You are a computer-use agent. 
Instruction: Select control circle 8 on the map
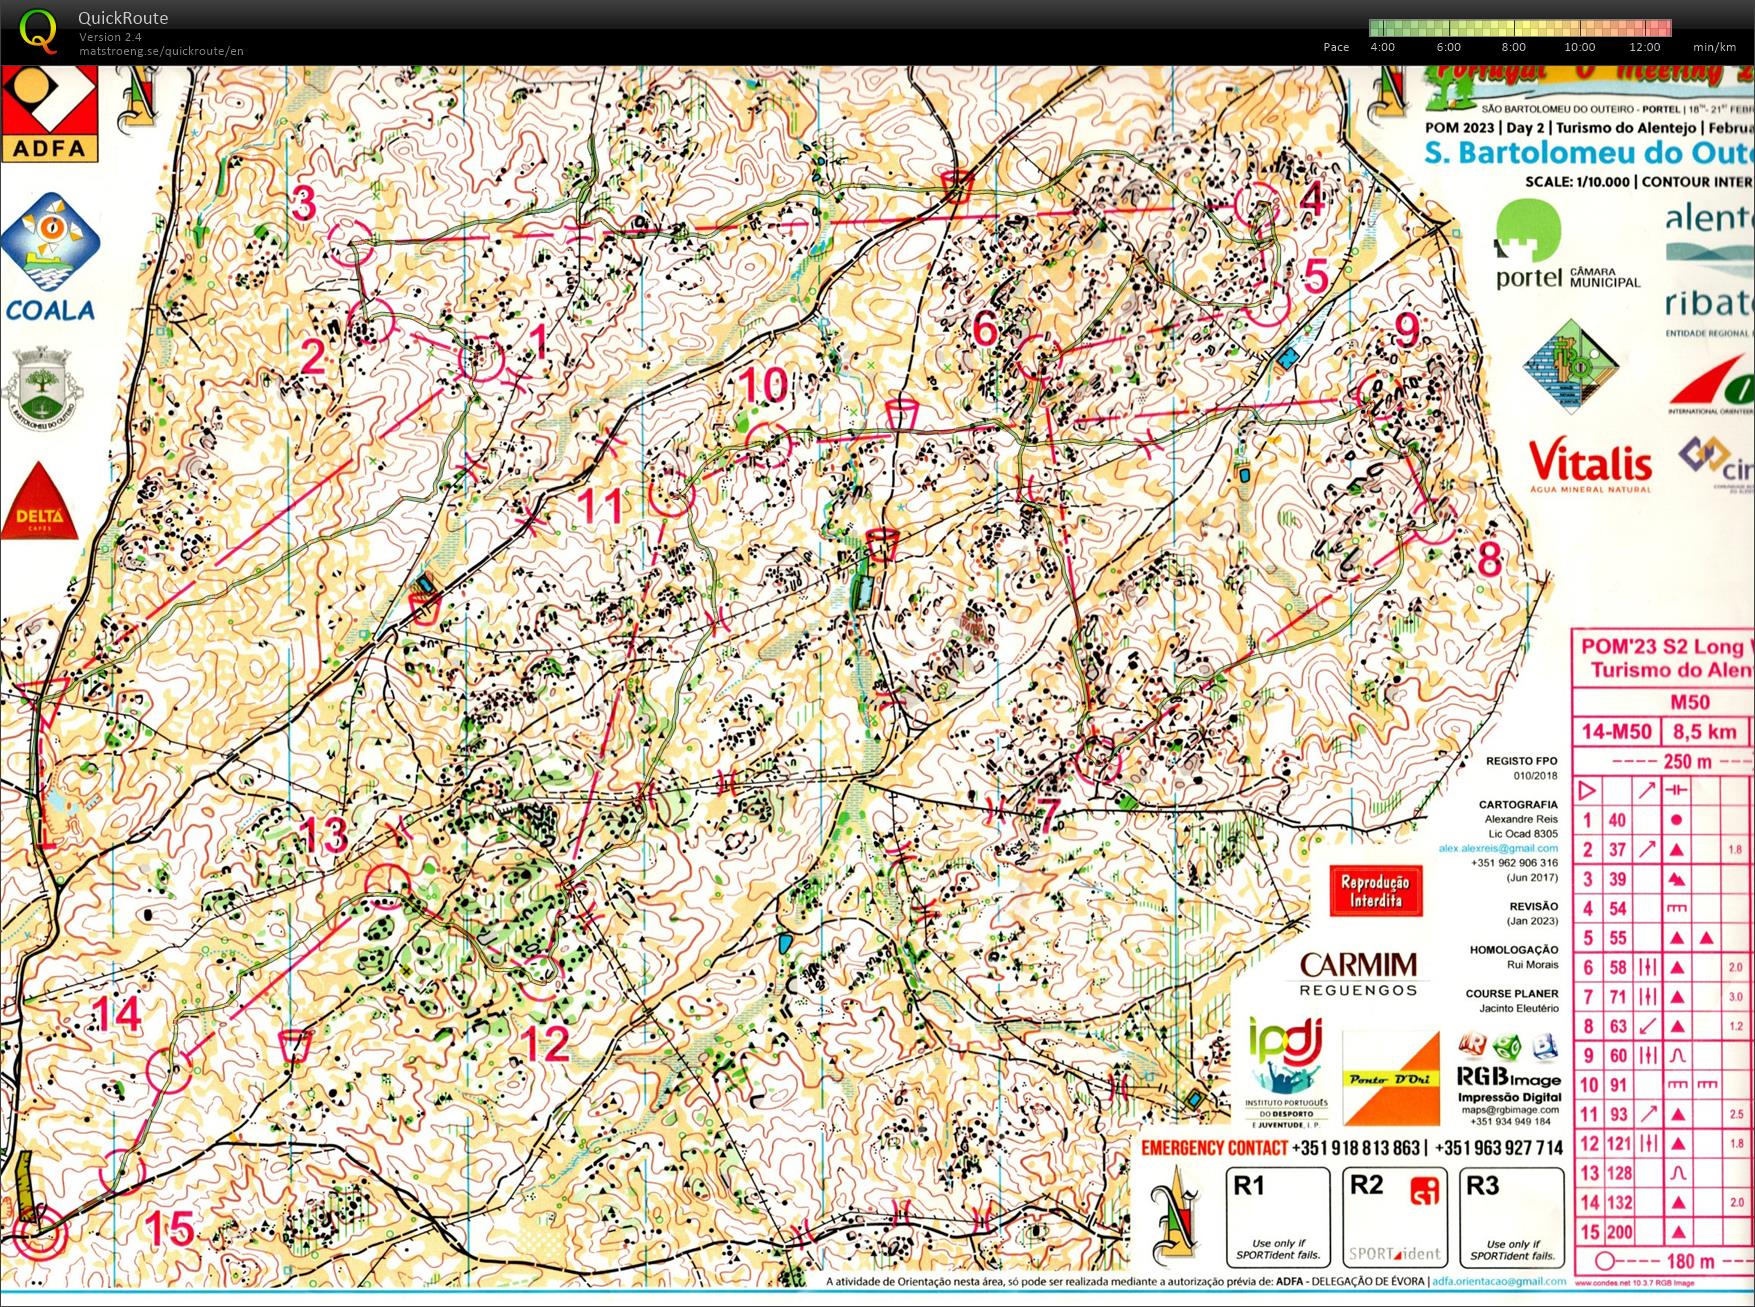coord(1433,520)
